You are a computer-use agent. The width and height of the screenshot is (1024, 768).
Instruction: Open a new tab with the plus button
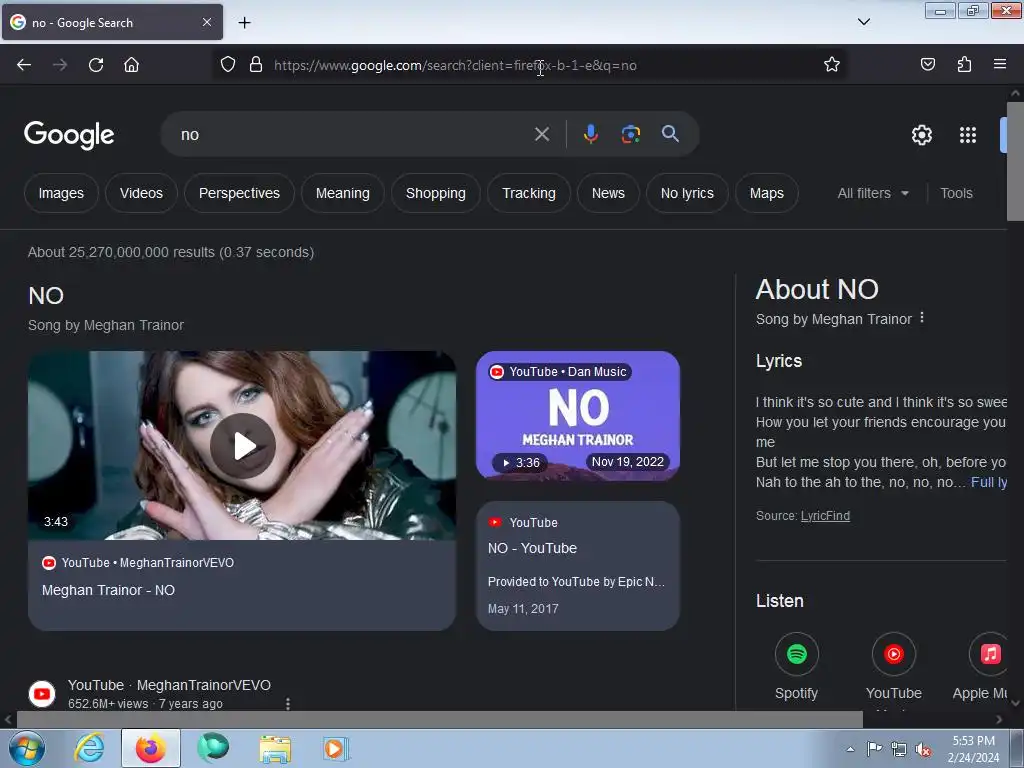pyautogui.click(x=244, y=23)
